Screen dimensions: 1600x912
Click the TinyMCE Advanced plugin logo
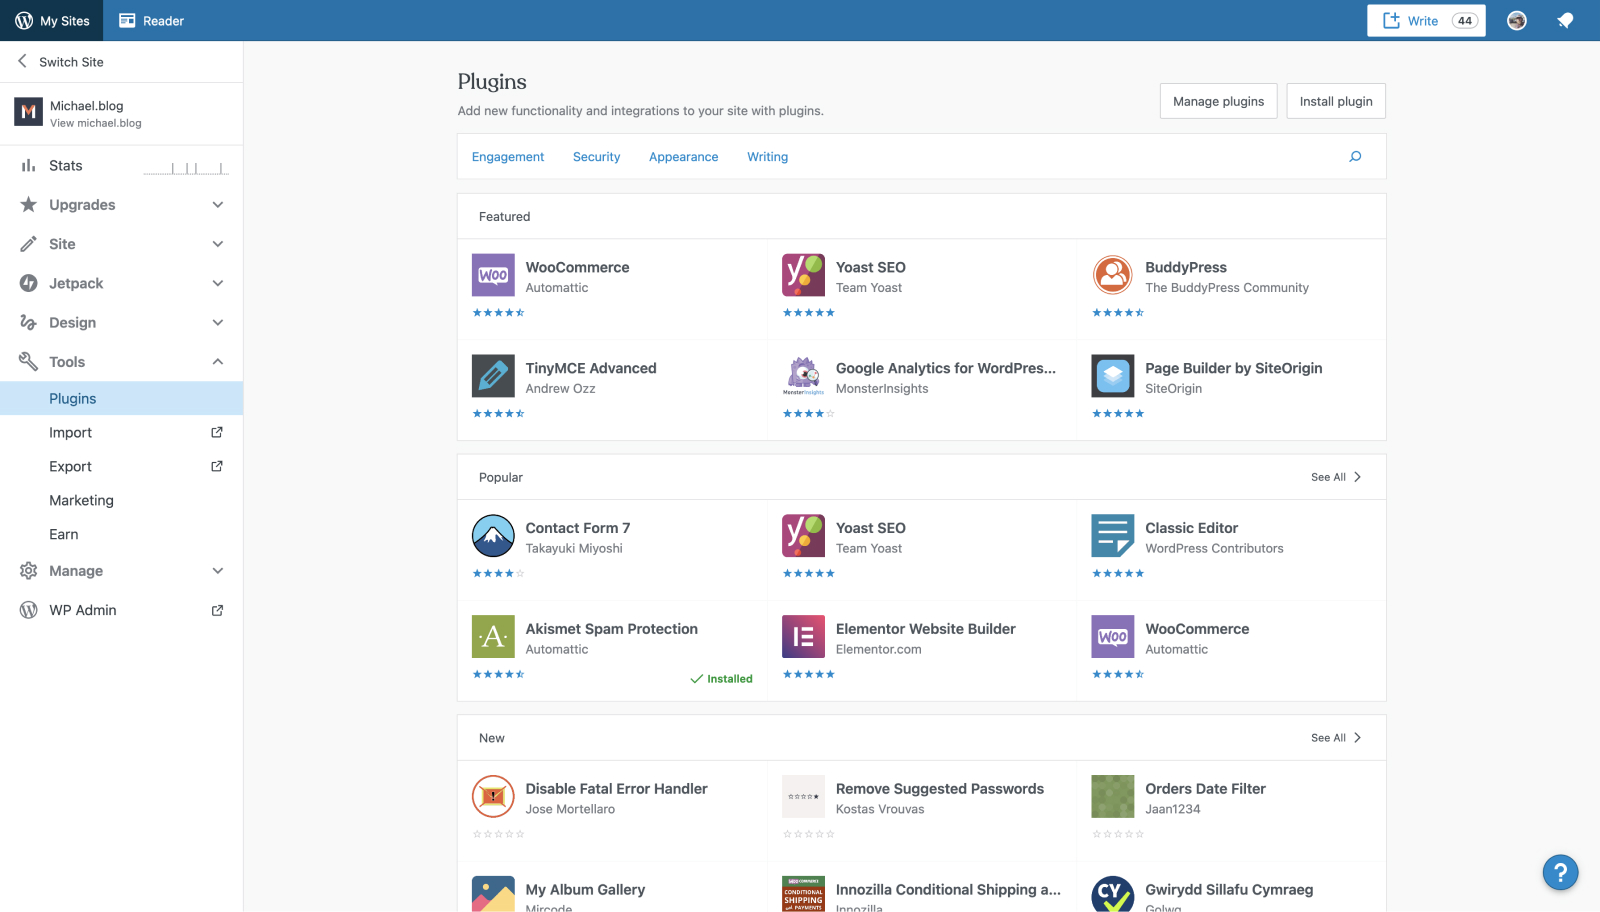point(493,376)
